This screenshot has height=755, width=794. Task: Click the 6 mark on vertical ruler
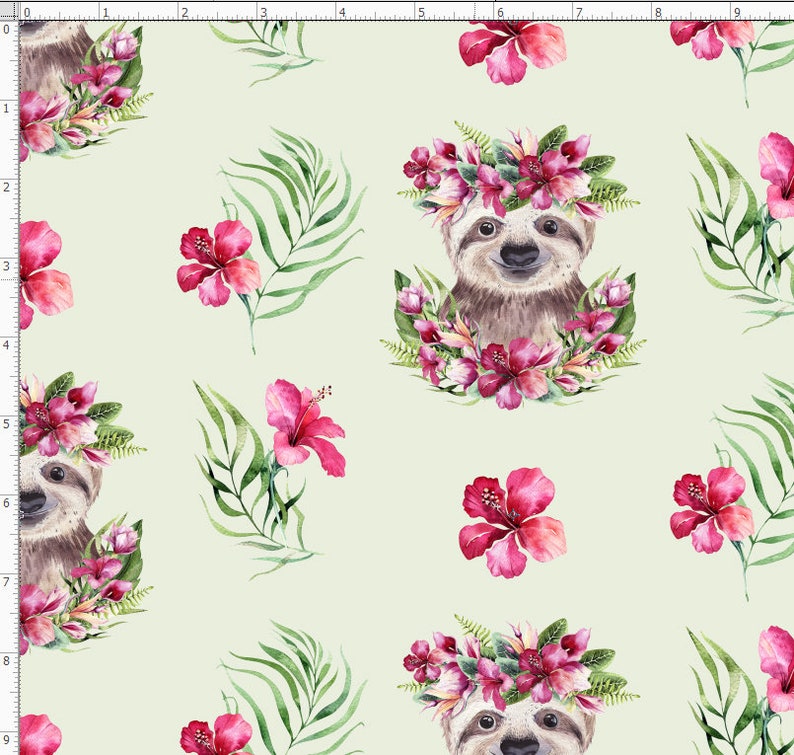[6, 503]
